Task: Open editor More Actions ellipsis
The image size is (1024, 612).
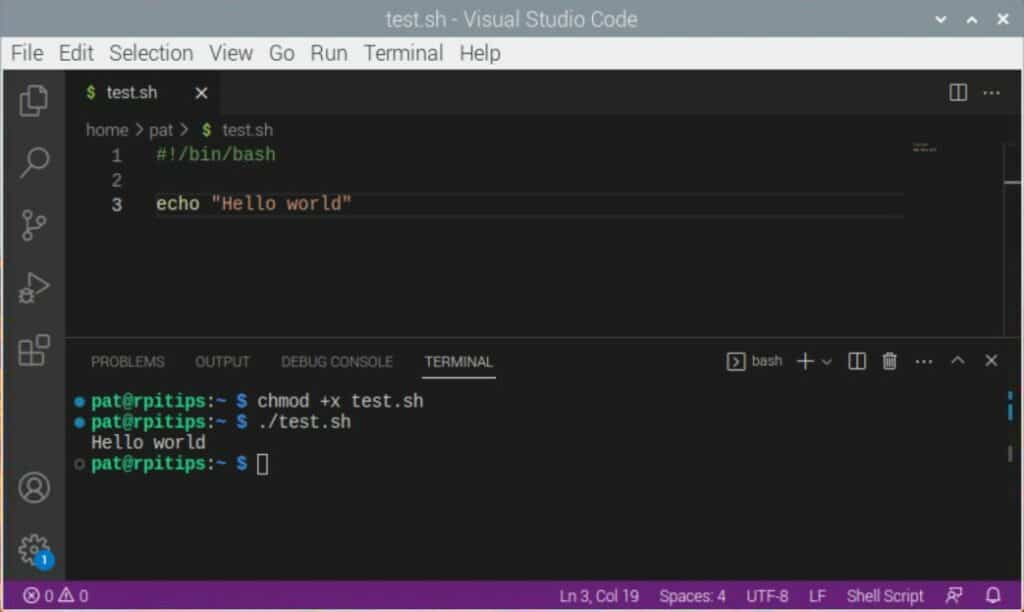Action: click(x=991, y=93)
